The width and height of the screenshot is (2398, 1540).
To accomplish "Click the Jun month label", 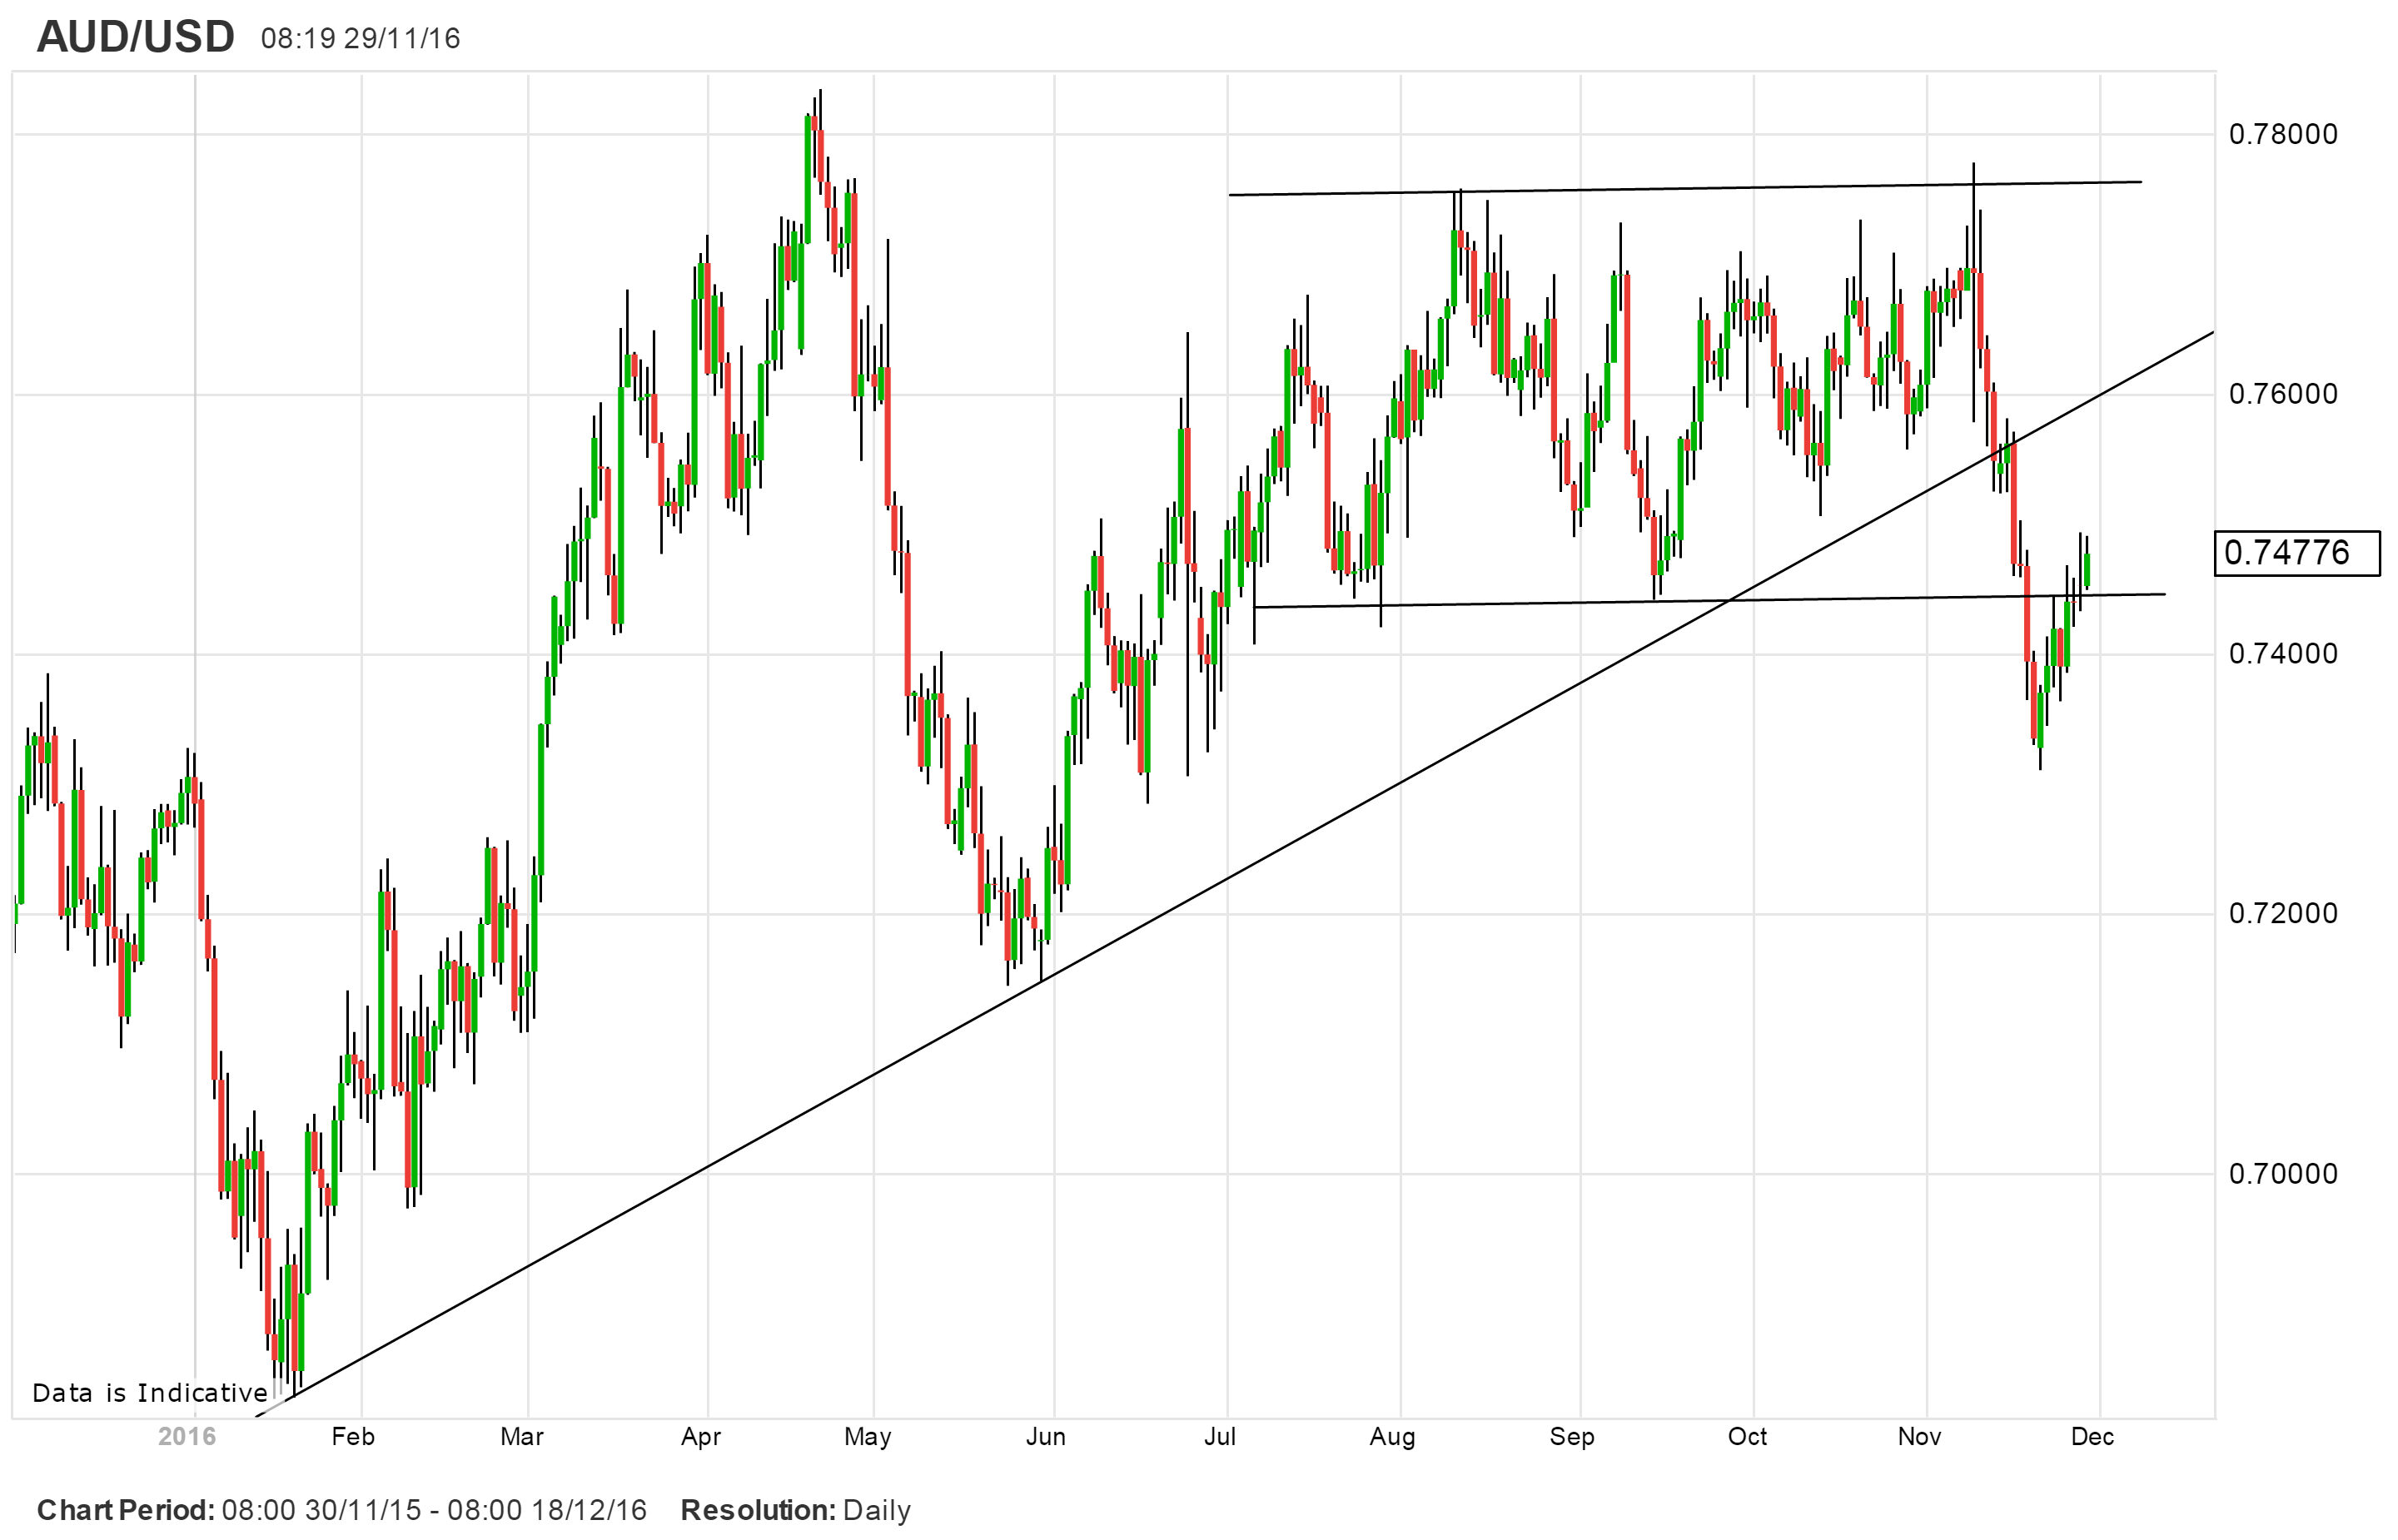I will (1046, 1437).
